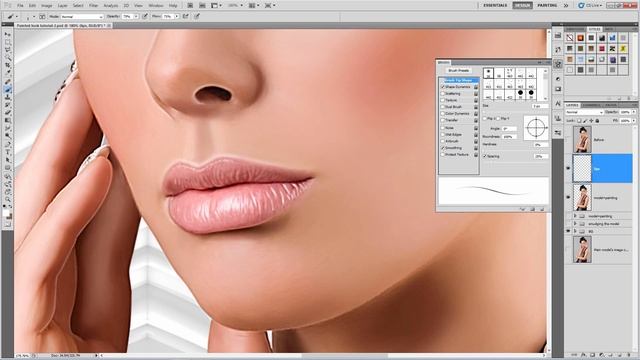The image size is (640, 360).
Task: Enable the Texture checkbox
Action: click(x=443, y=100)
